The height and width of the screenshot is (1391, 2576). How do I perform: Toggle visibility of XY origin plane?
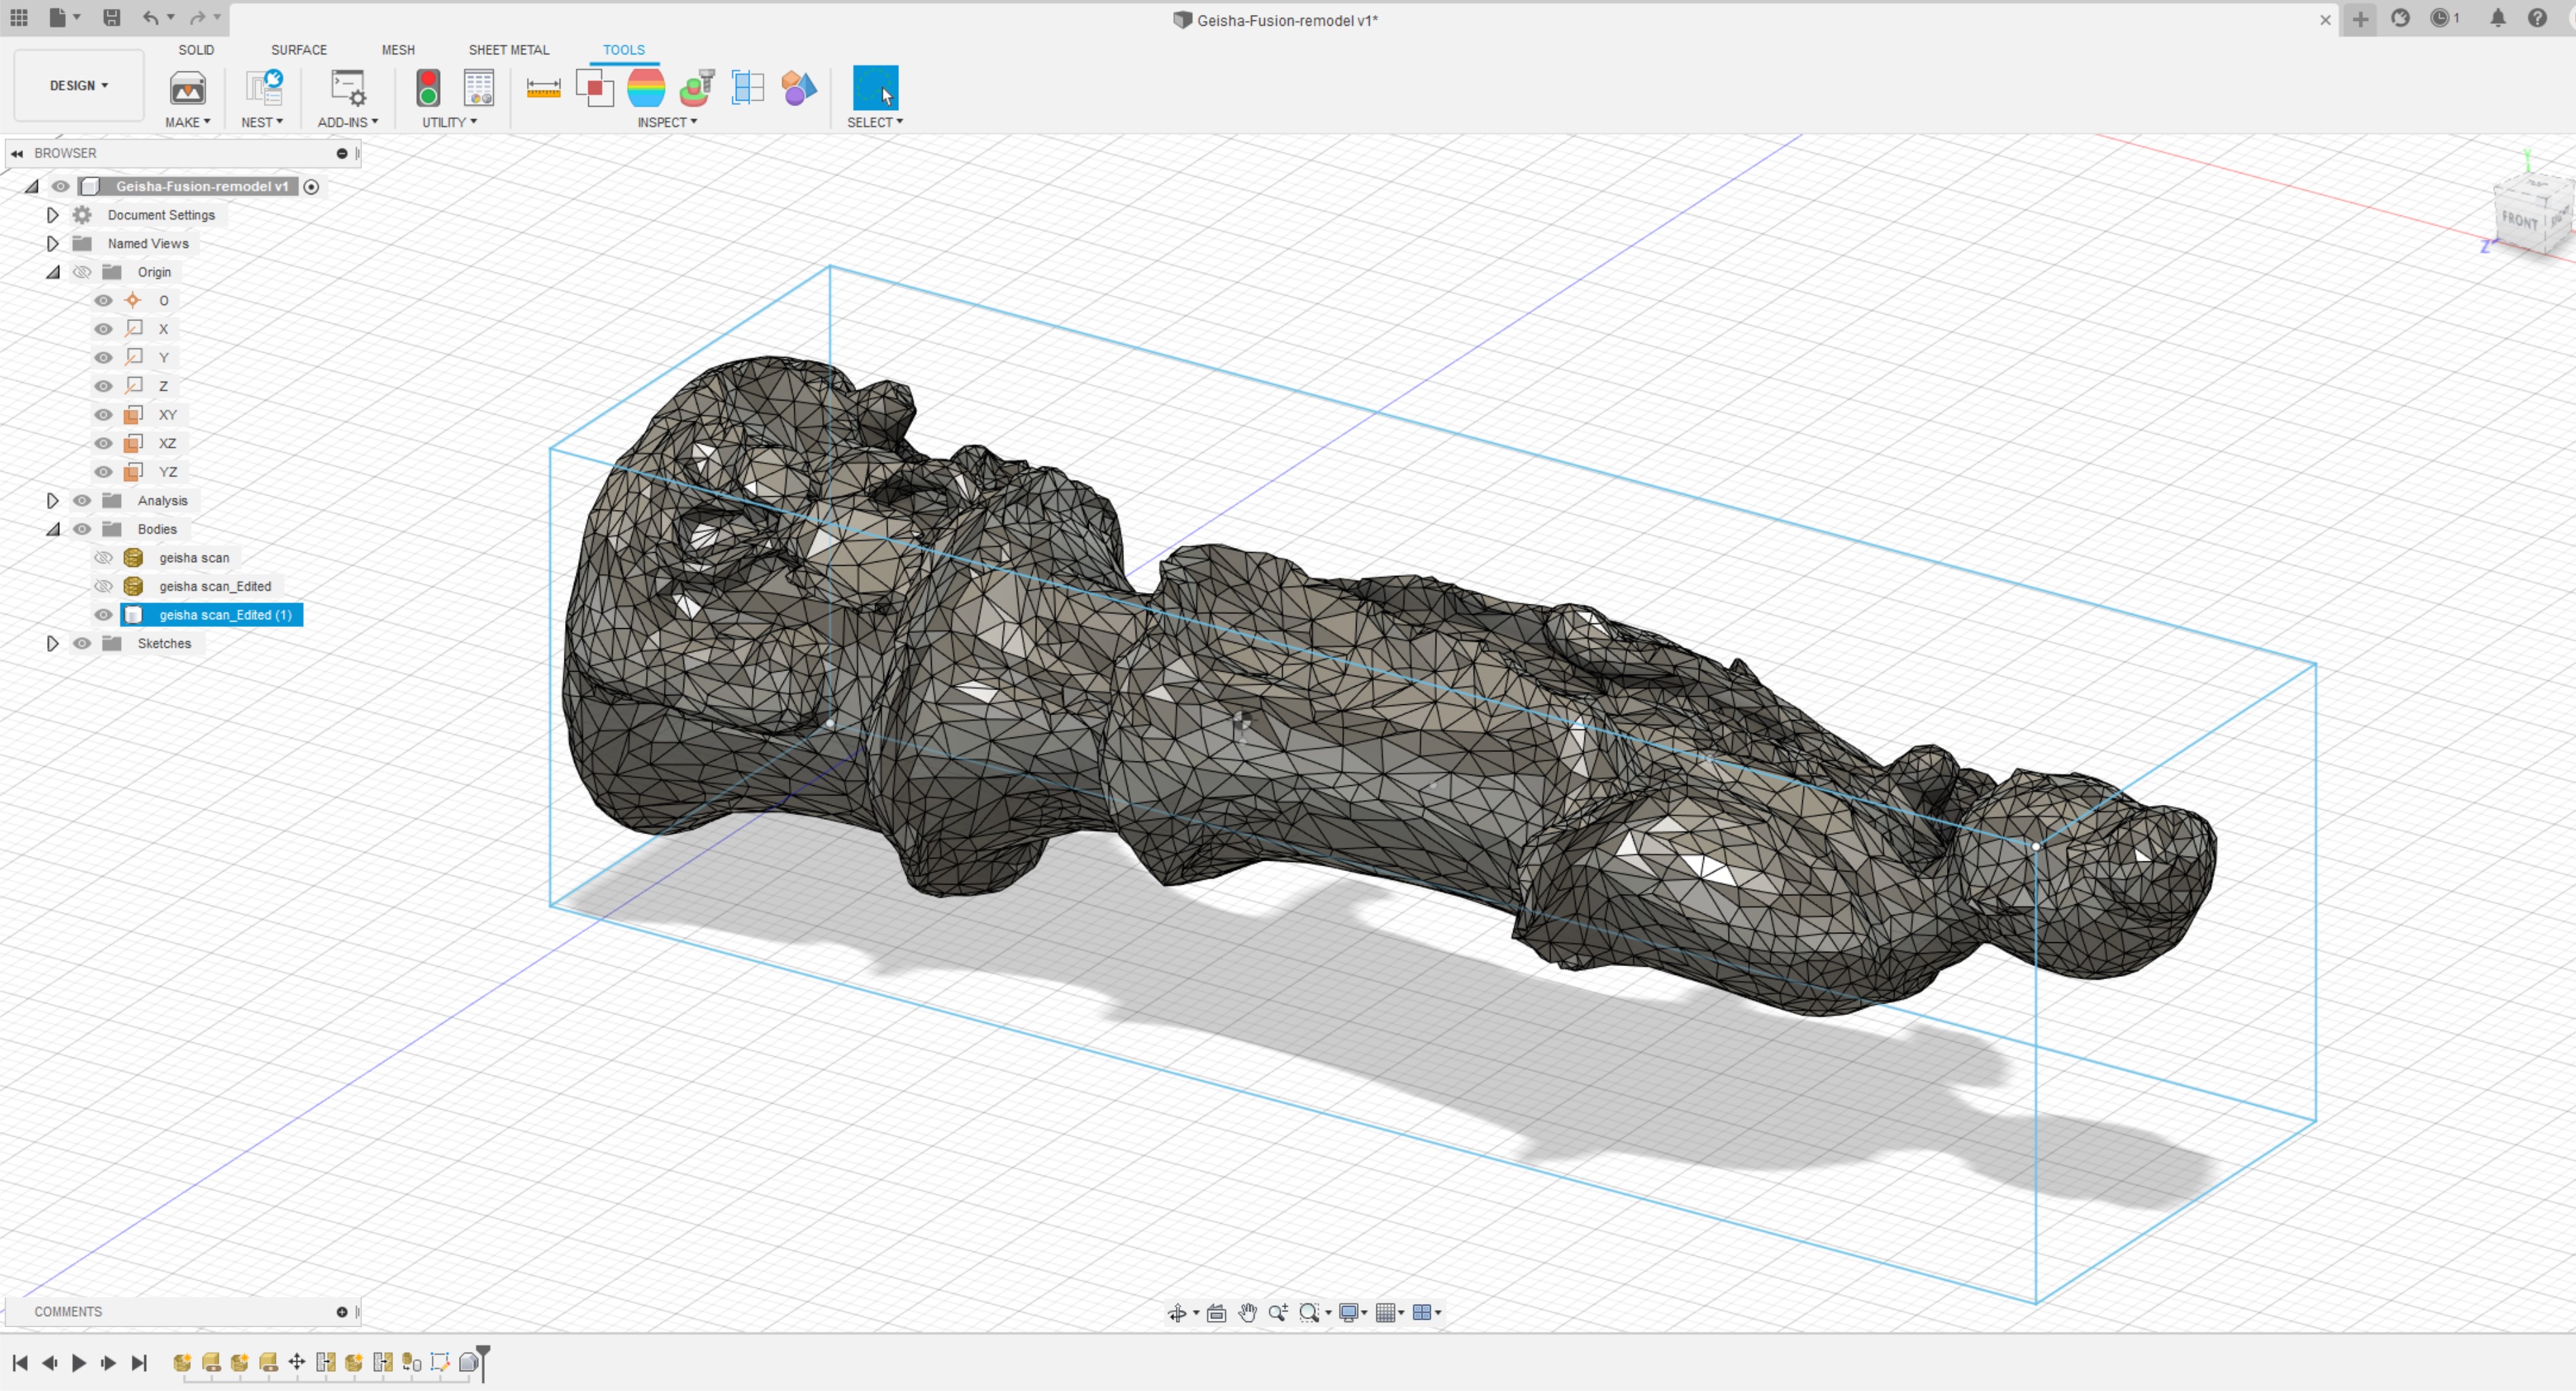[103, 415]
